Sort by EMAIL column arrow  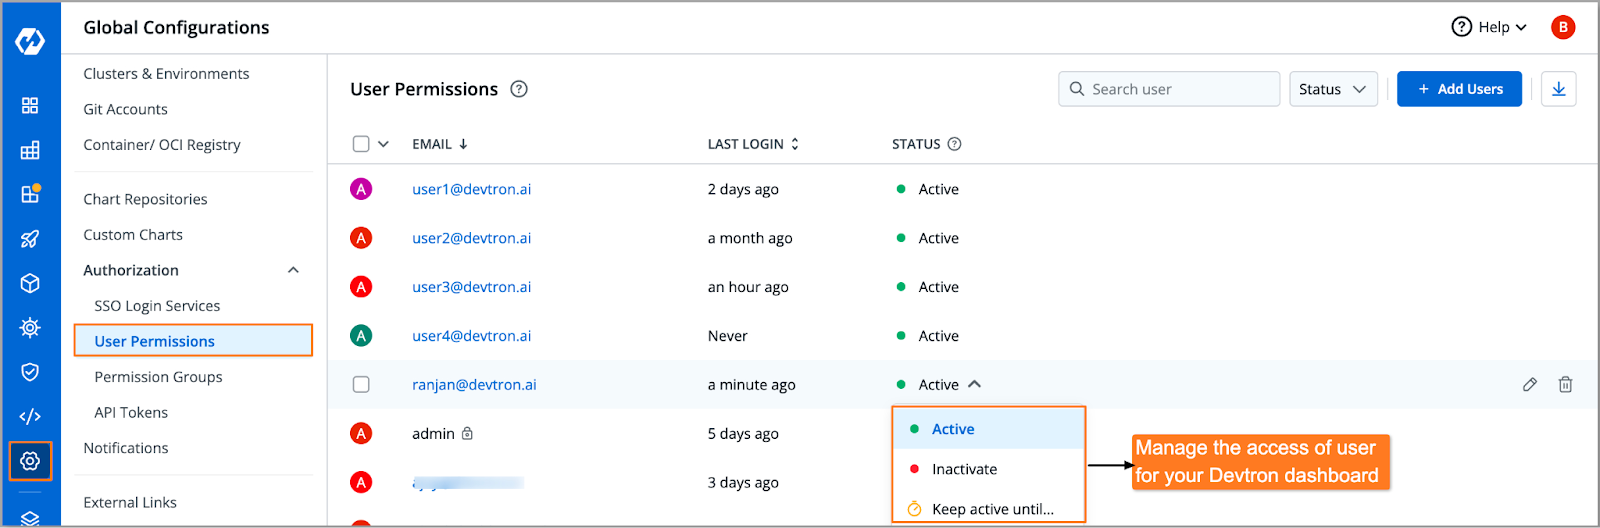(463, 144)
